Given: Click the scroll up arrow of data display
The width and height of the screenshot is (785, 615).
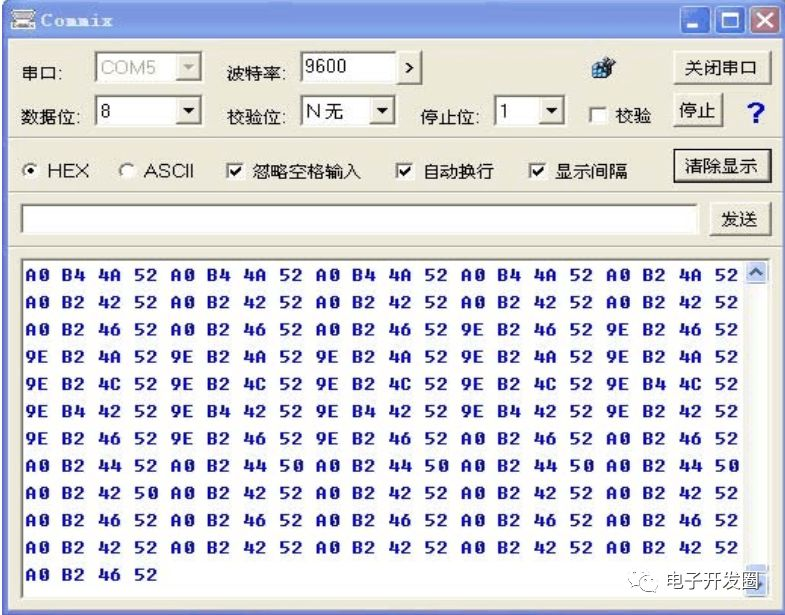Looking at the screenshot, I should click(756, 273).
